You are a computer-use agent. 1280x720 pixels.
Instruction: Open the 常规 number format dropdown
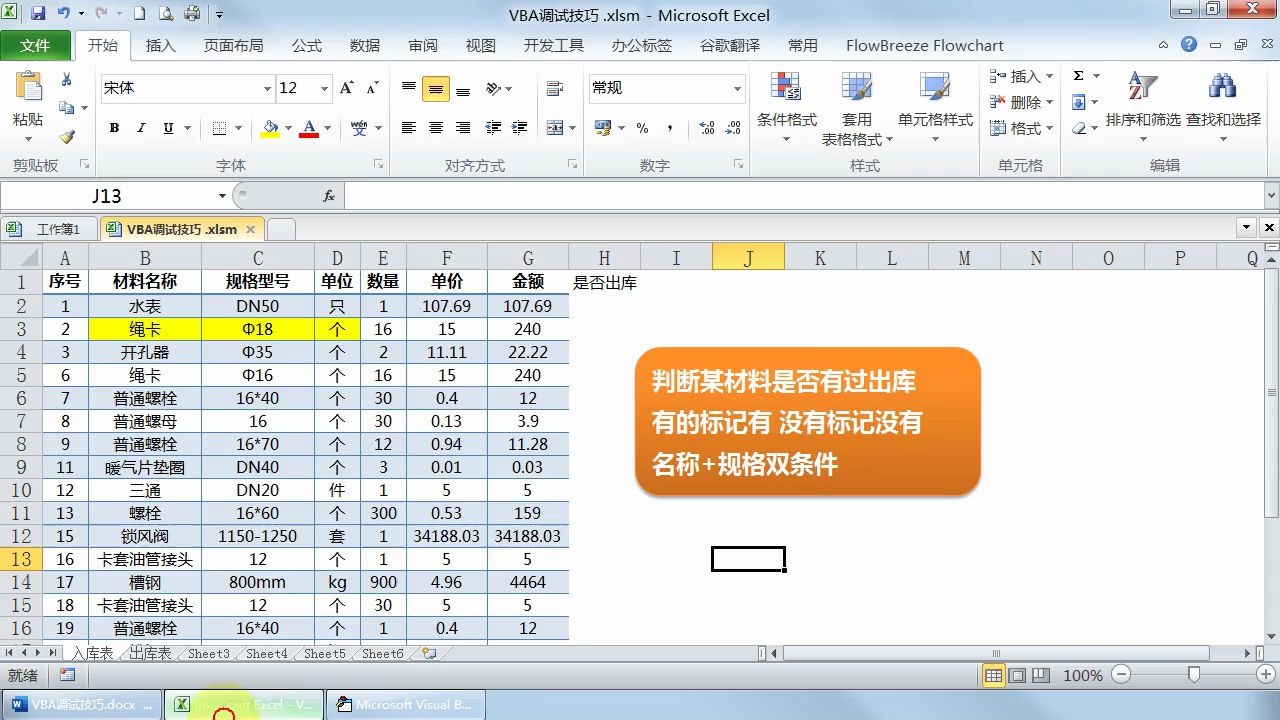[x=737, y=88]
